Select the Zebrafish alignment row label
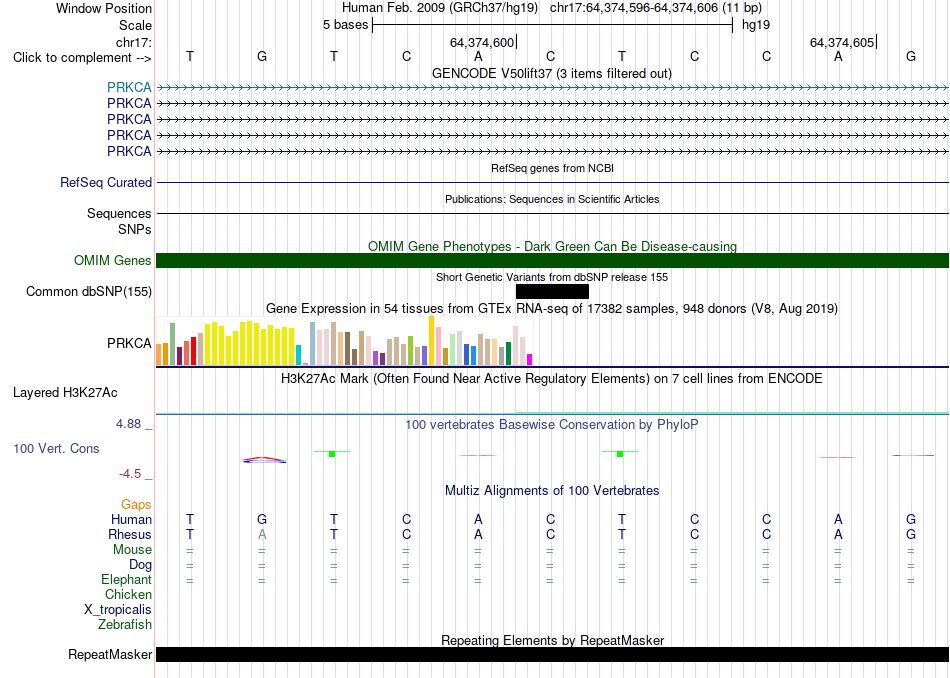This screenshot has height=678, width=950. (125, 624)
